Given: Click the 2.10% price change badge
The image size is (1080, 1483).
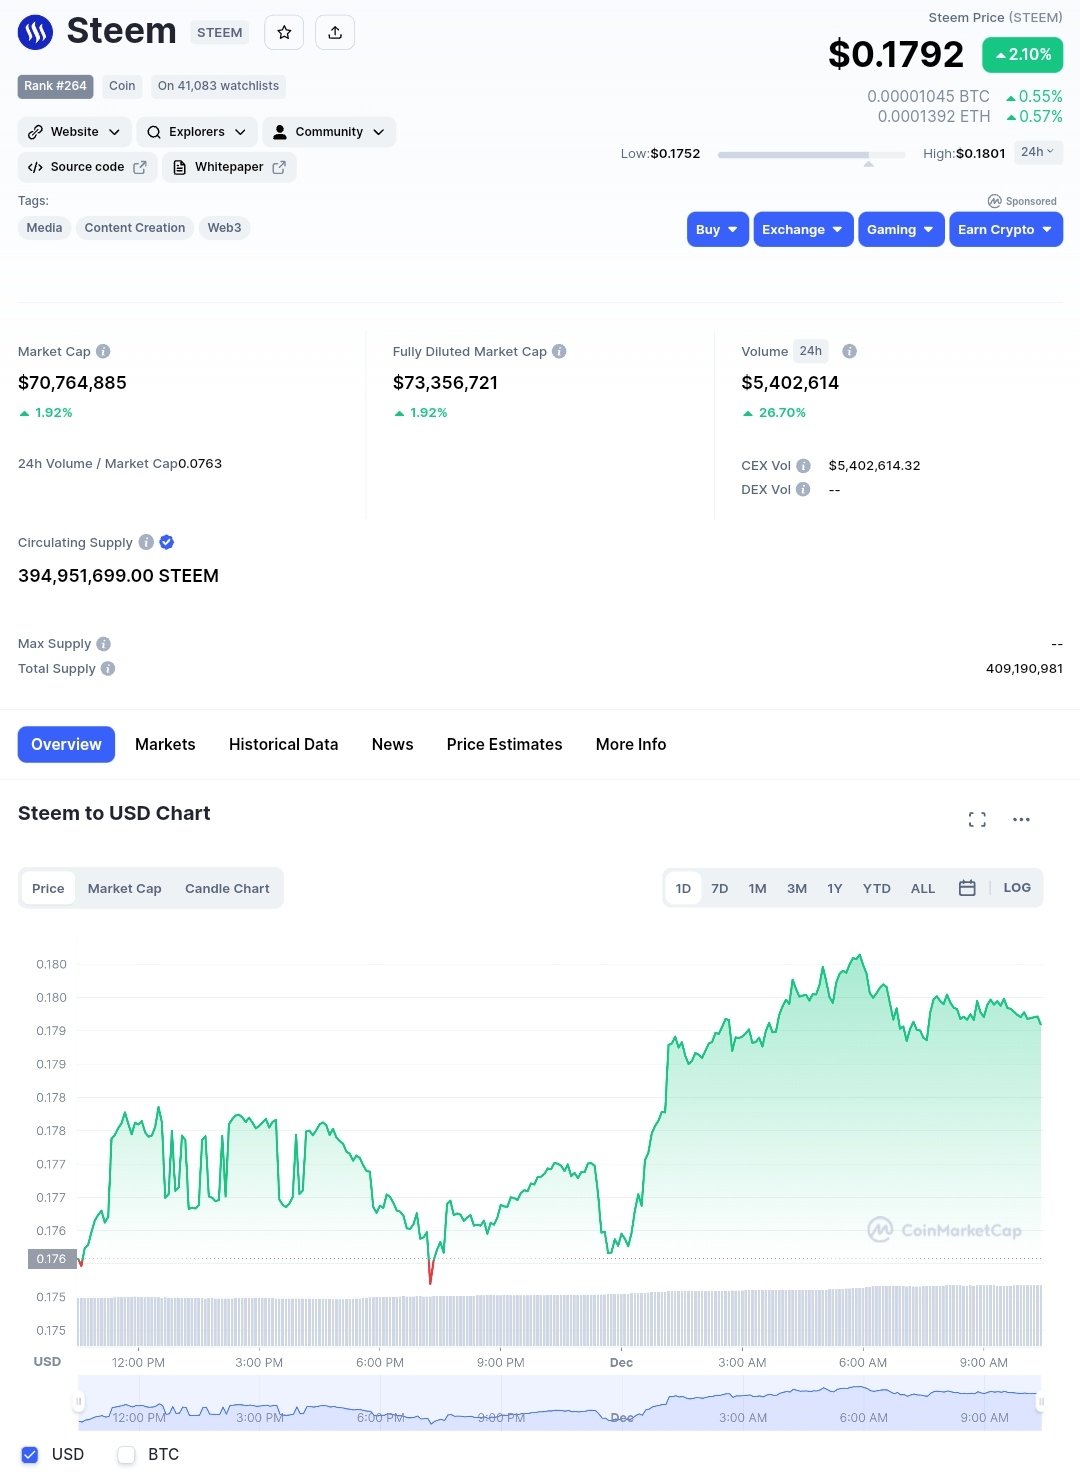Looking at the screenshot, I should 1023,55.
